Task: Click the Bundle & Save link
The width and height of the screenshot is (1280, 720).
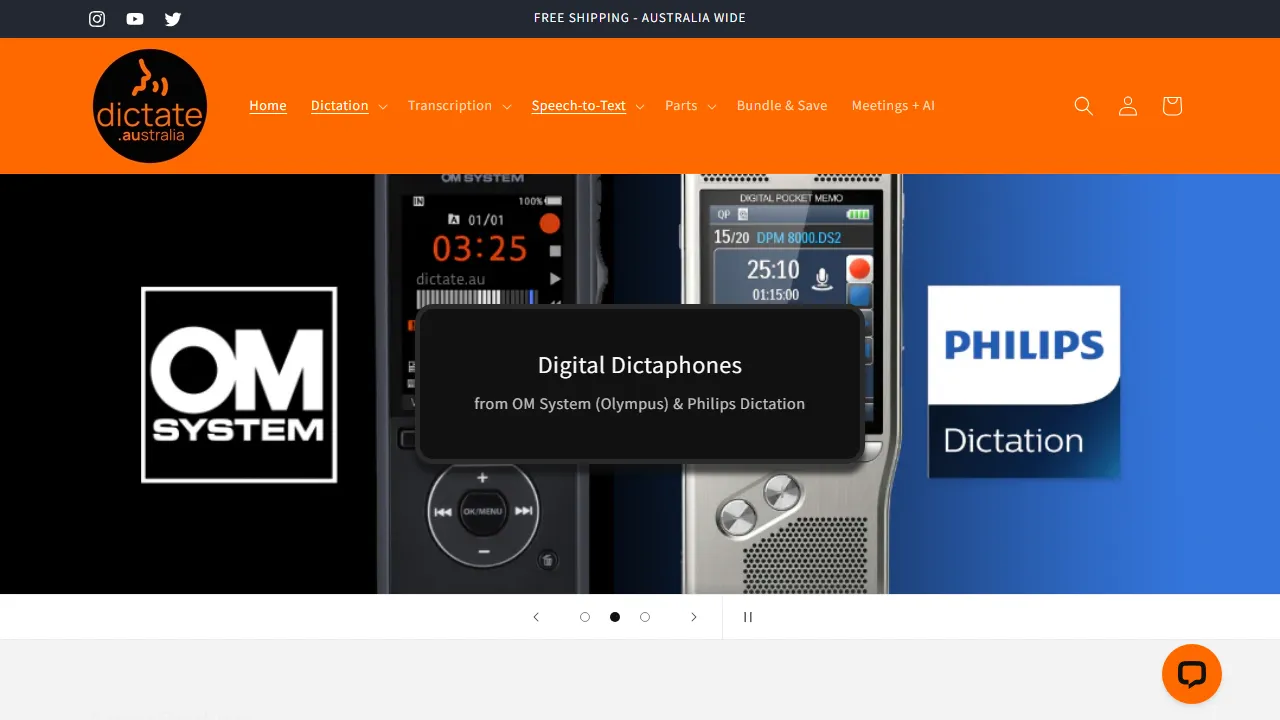Action: [x=782, y=105]
